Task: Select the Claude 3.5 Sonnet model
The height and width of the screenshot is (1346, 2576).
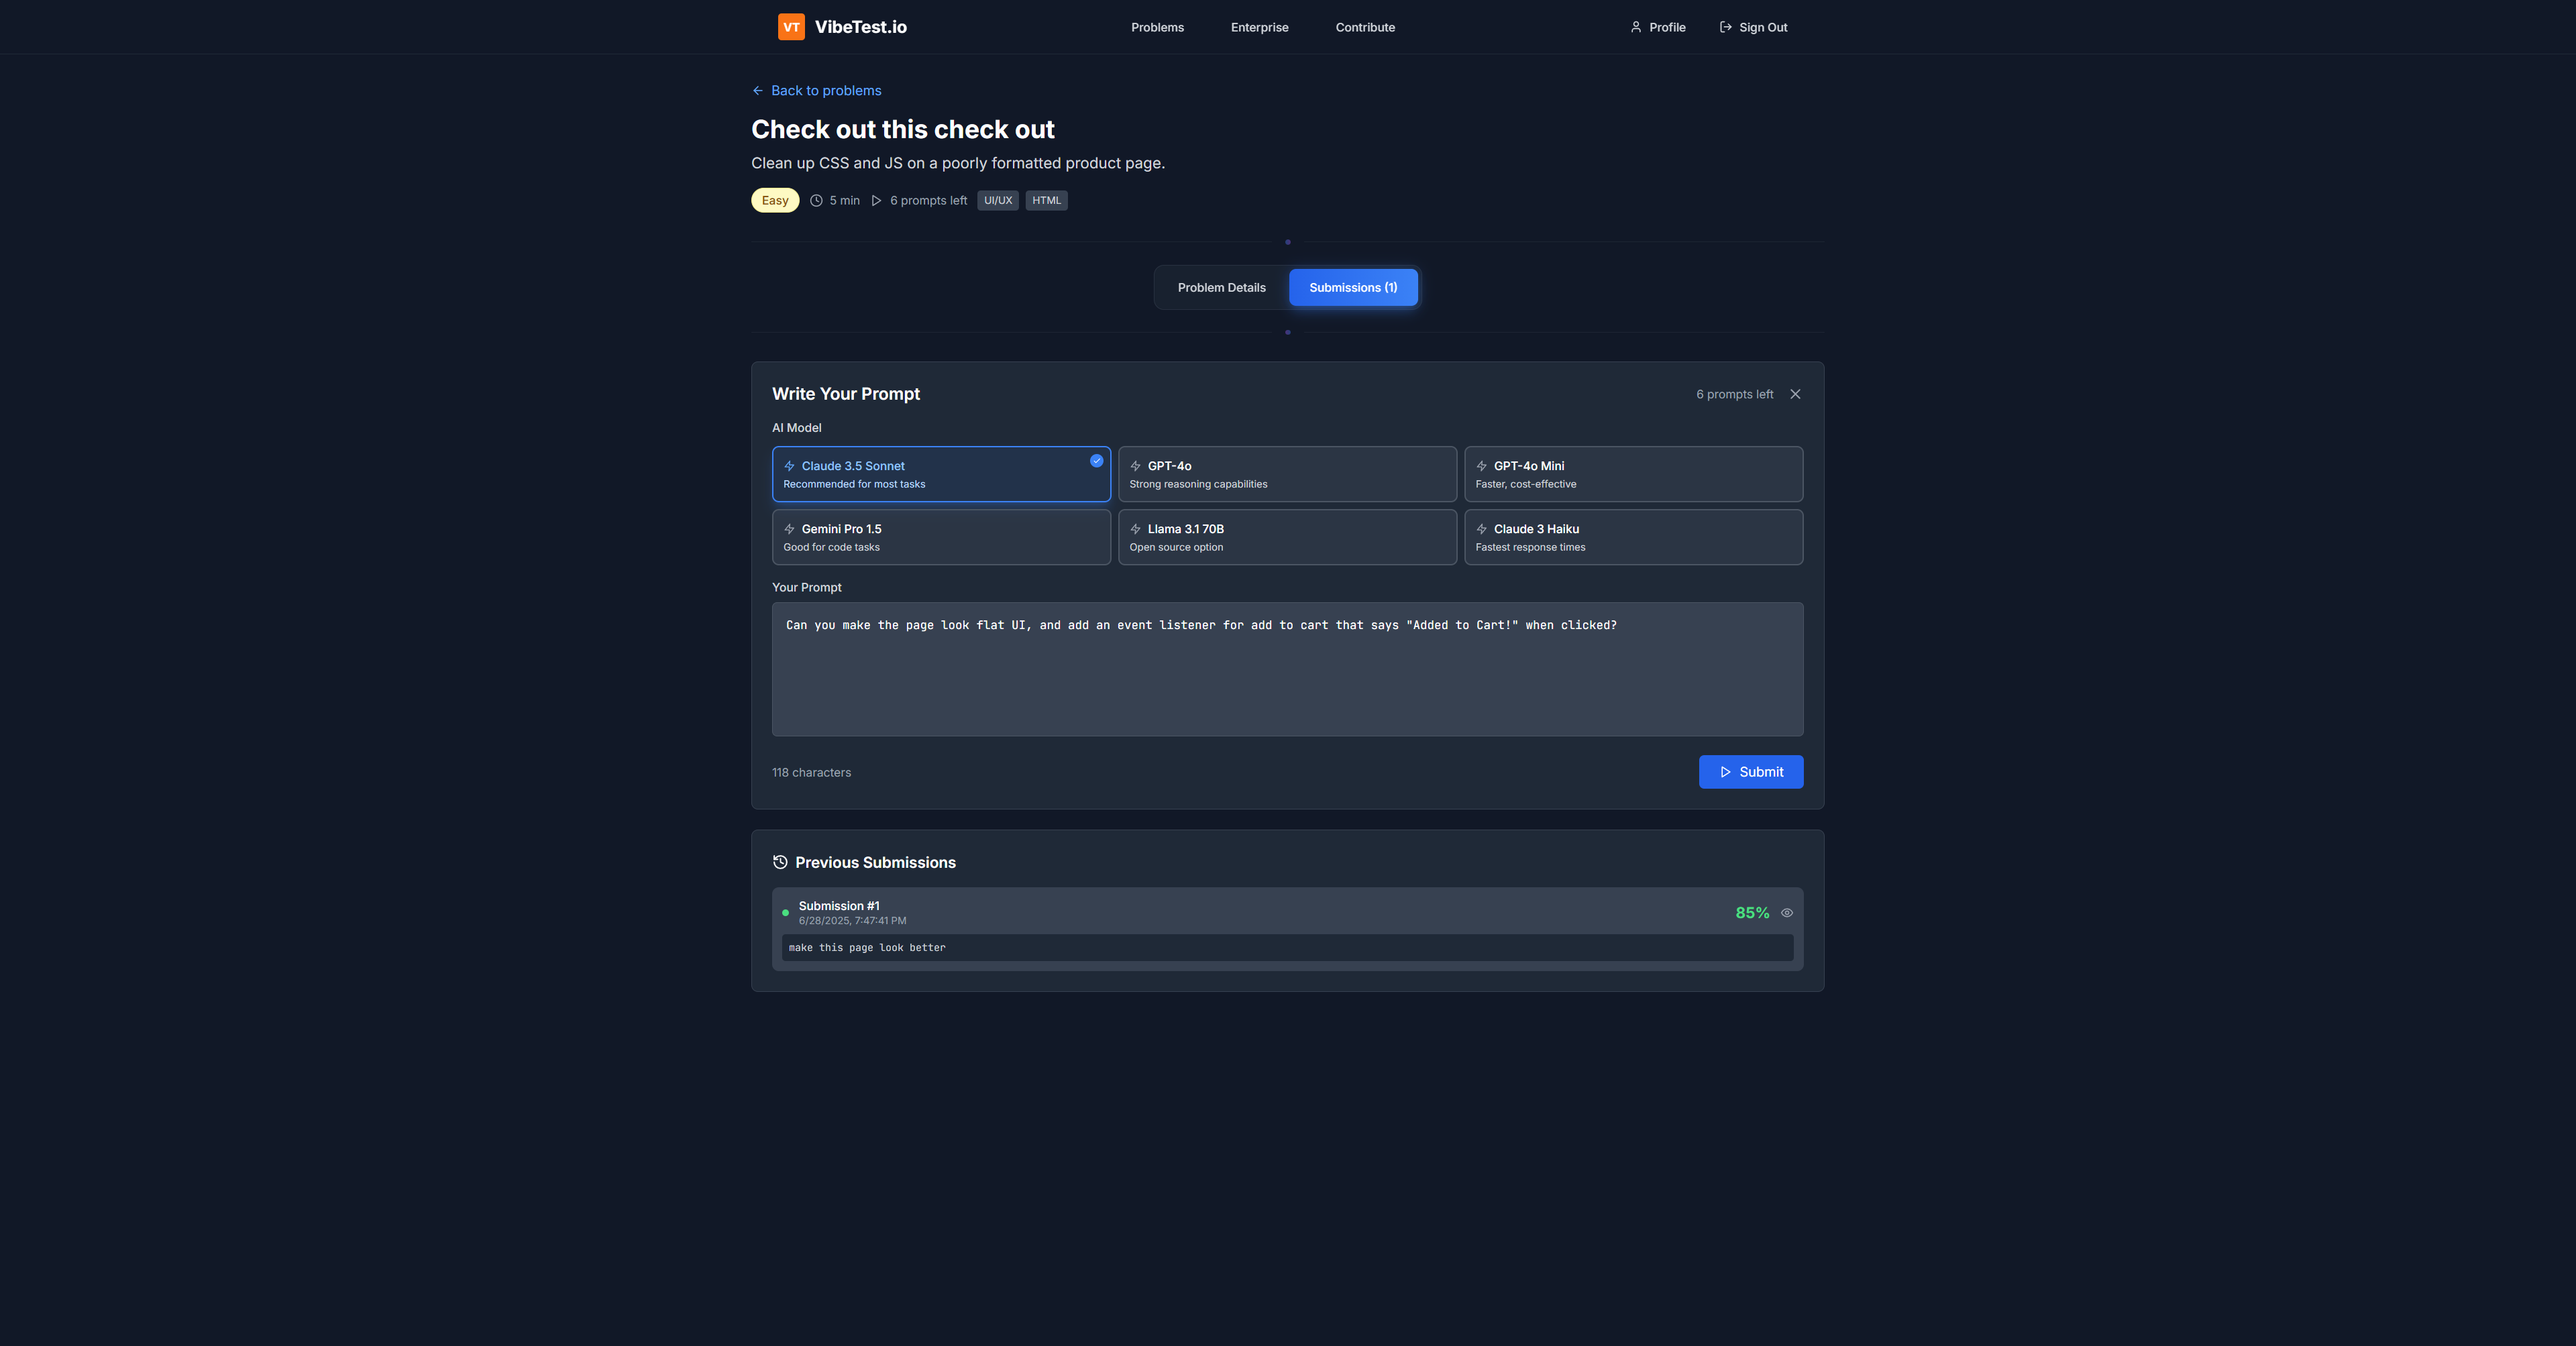Action: click(940, 474)
